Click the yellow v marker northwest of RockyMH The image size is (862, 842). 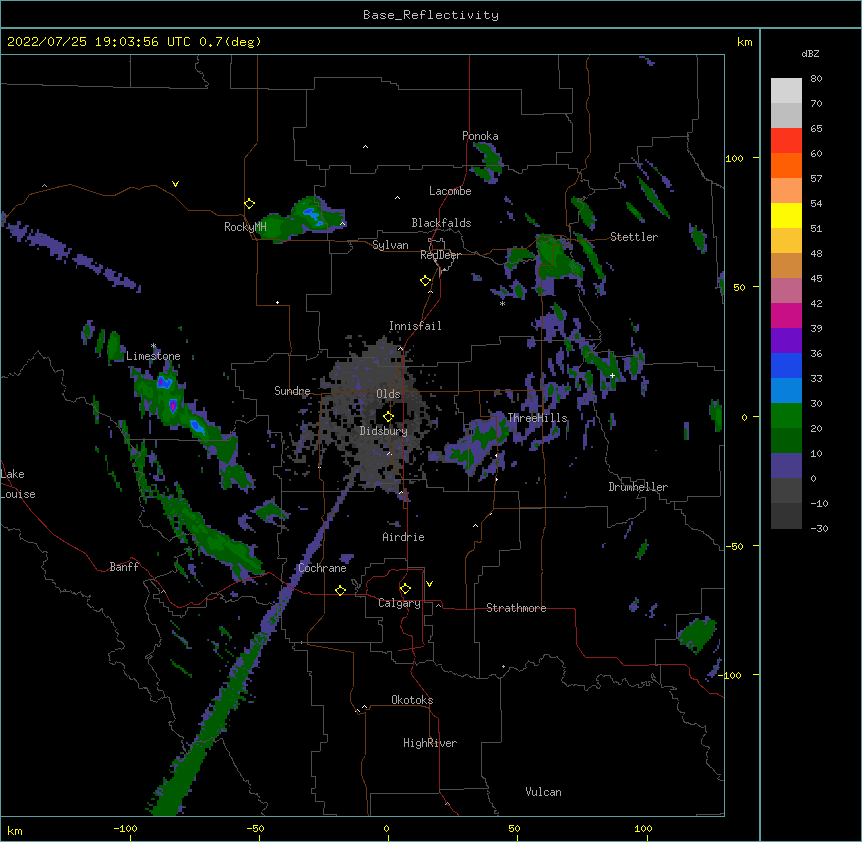coord(175,184)
